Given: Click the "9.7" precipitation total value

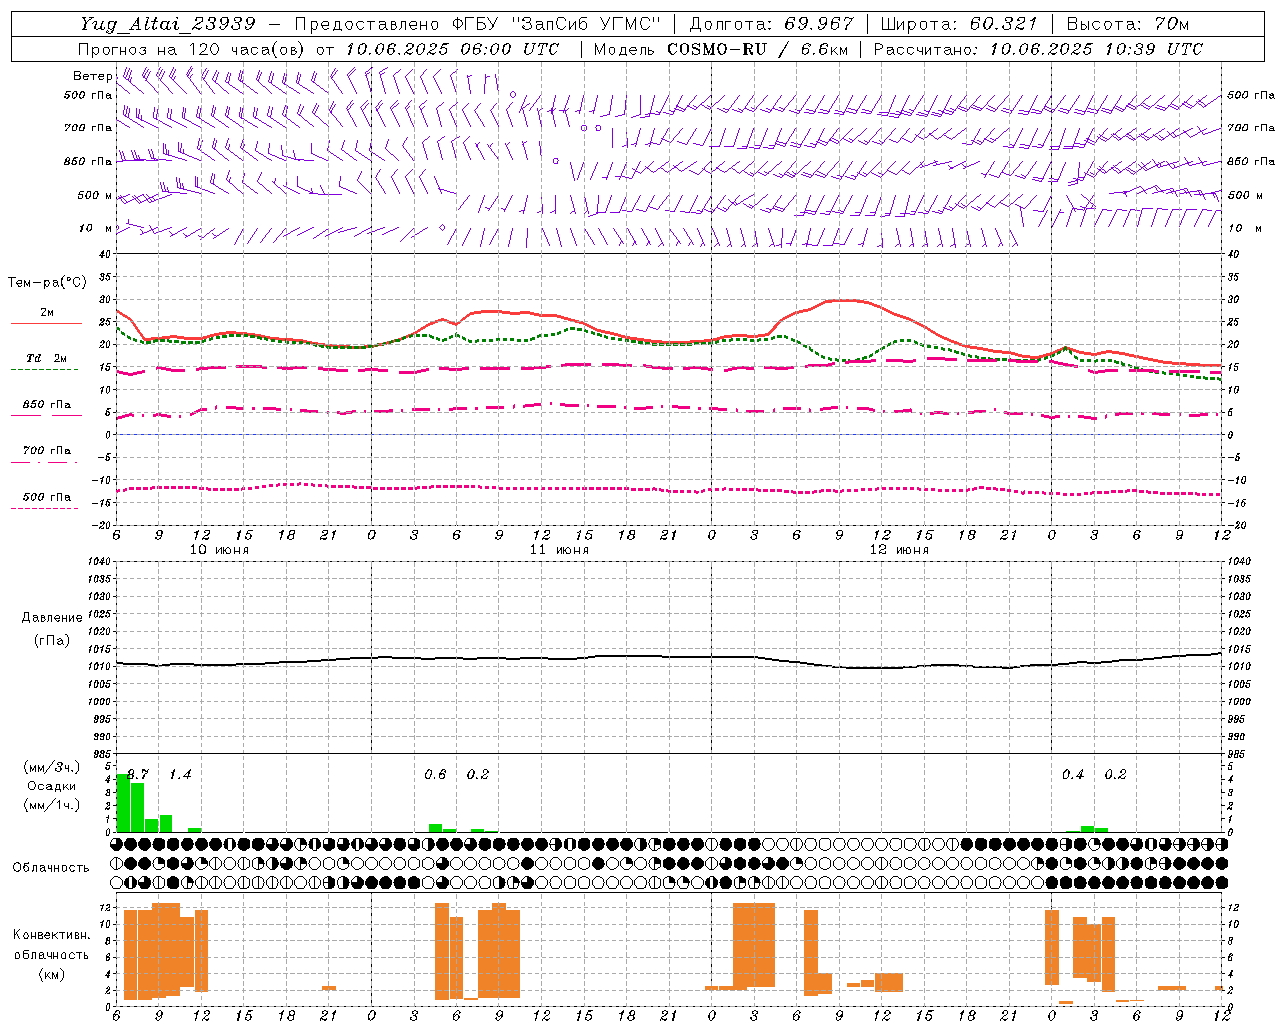Looking at the screenshot, I should click(138, 775).
